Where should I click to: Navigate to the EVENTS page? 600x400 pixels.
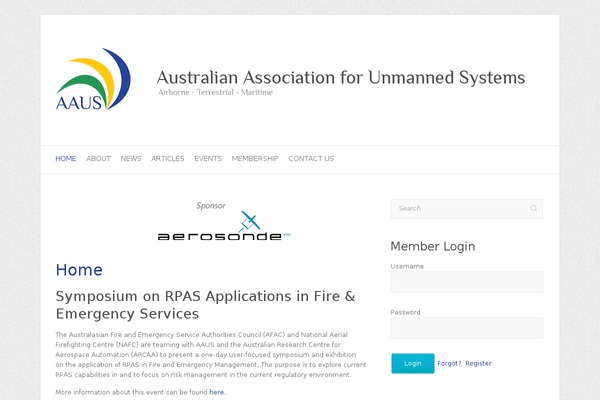[208, 159]
